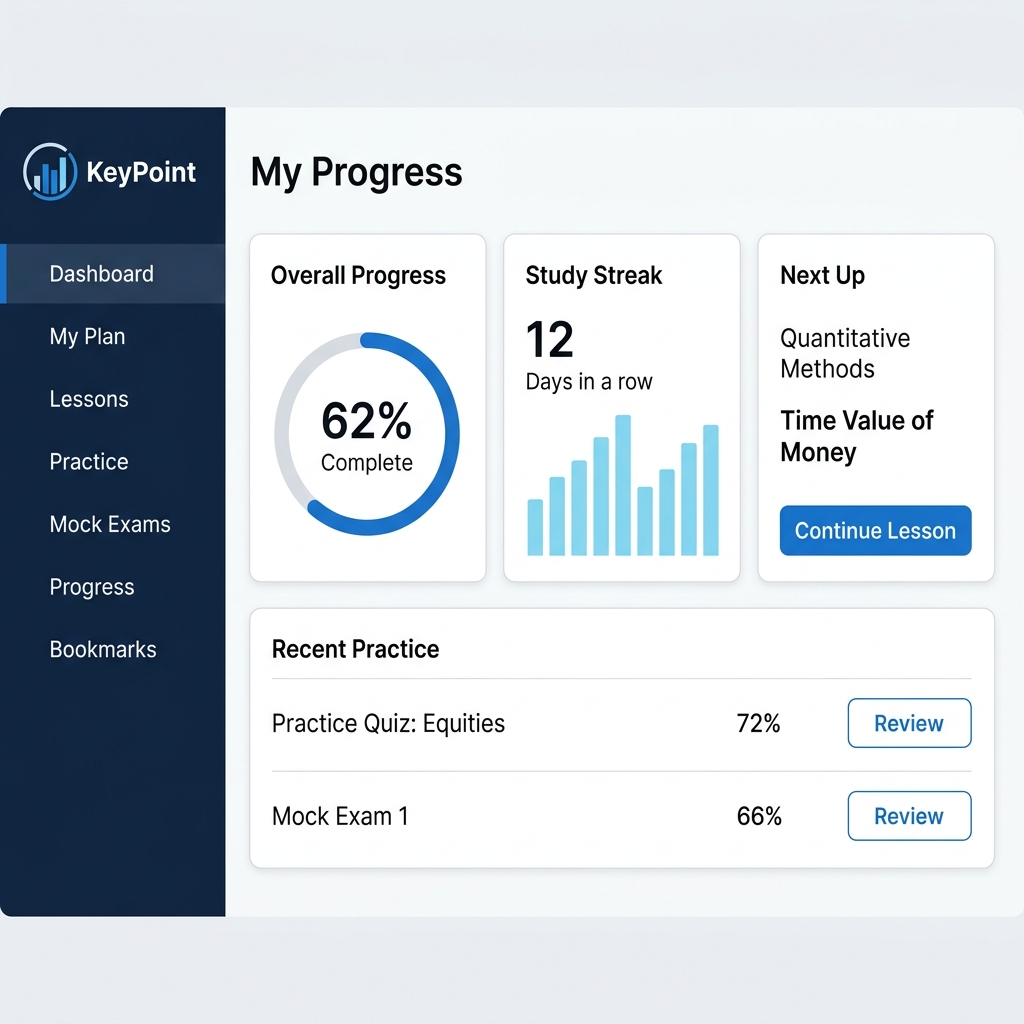The width and height of the screenshot is (1024, 1024).
Task: Click the Study Streak bar chart
Action: click(x=623, y=485)
